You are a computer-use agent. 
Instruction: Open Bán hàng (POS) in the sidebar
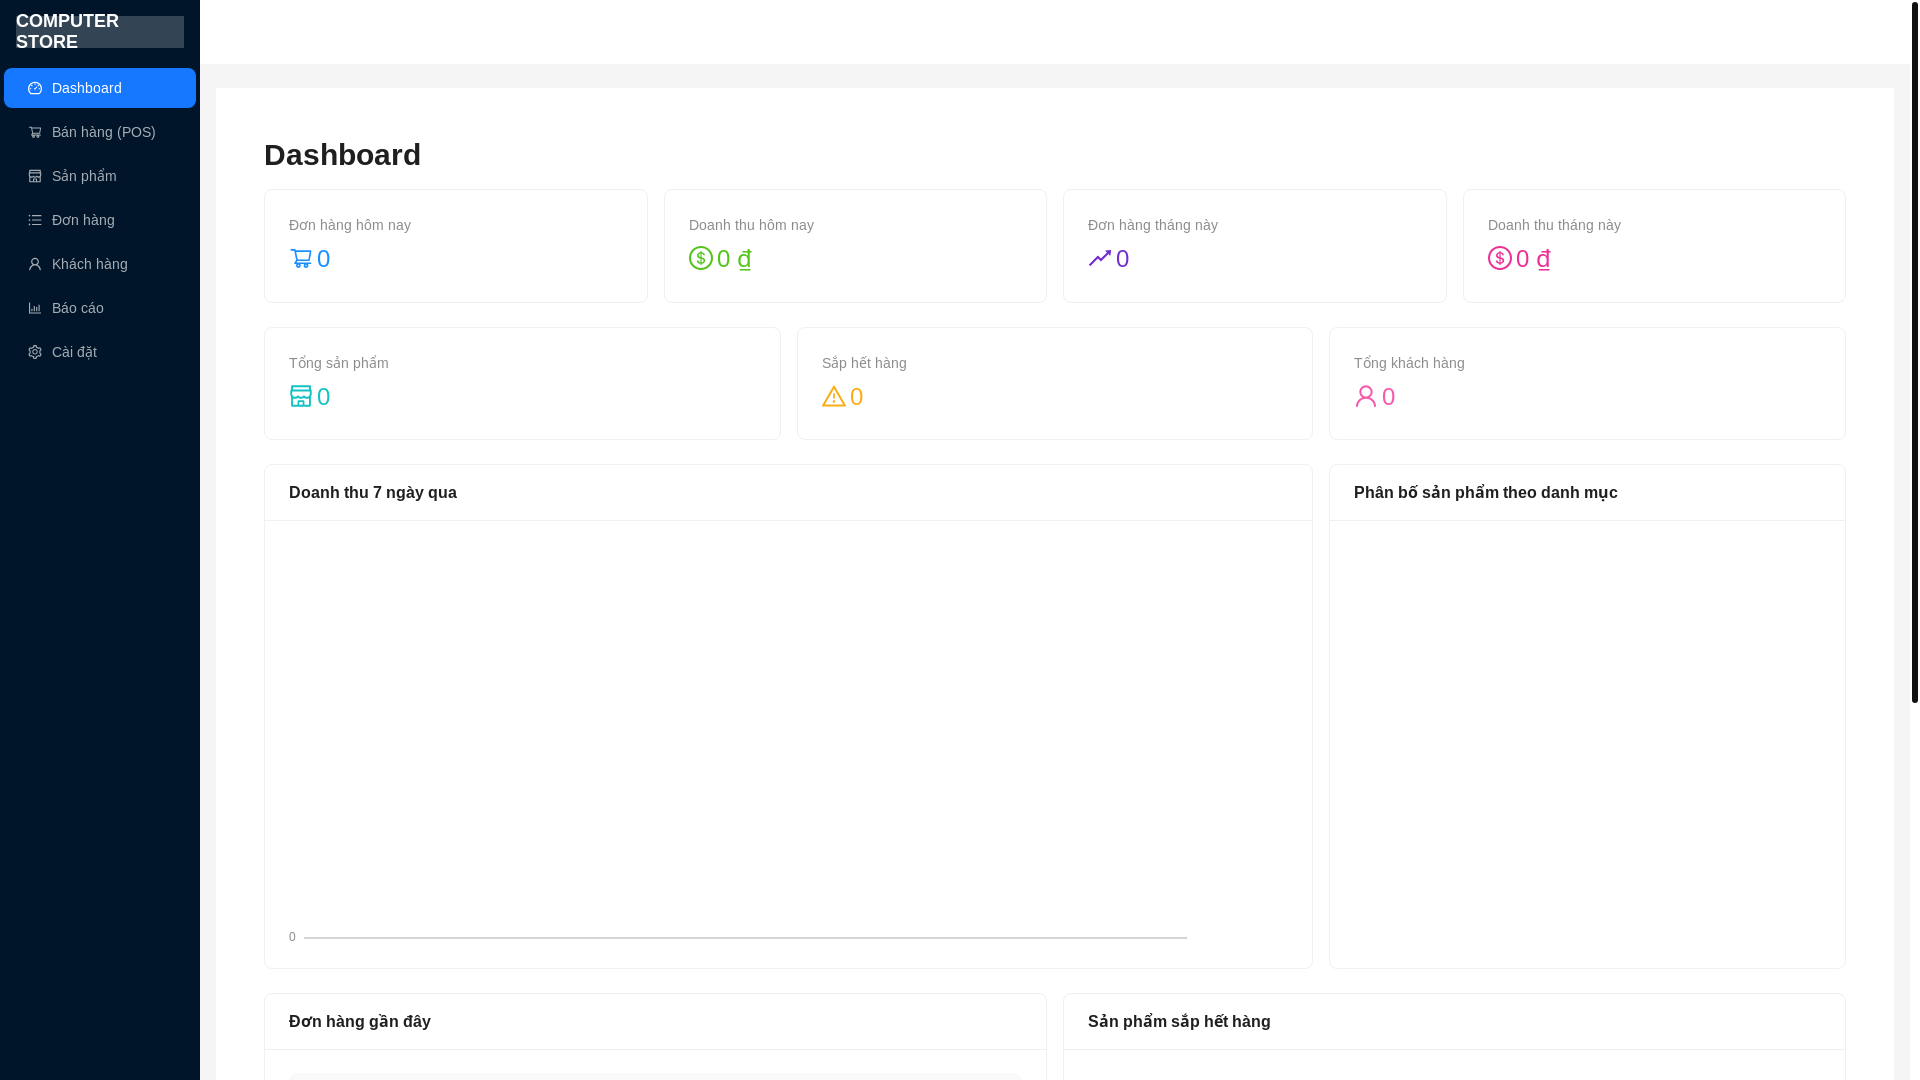[x=100, y=132]
